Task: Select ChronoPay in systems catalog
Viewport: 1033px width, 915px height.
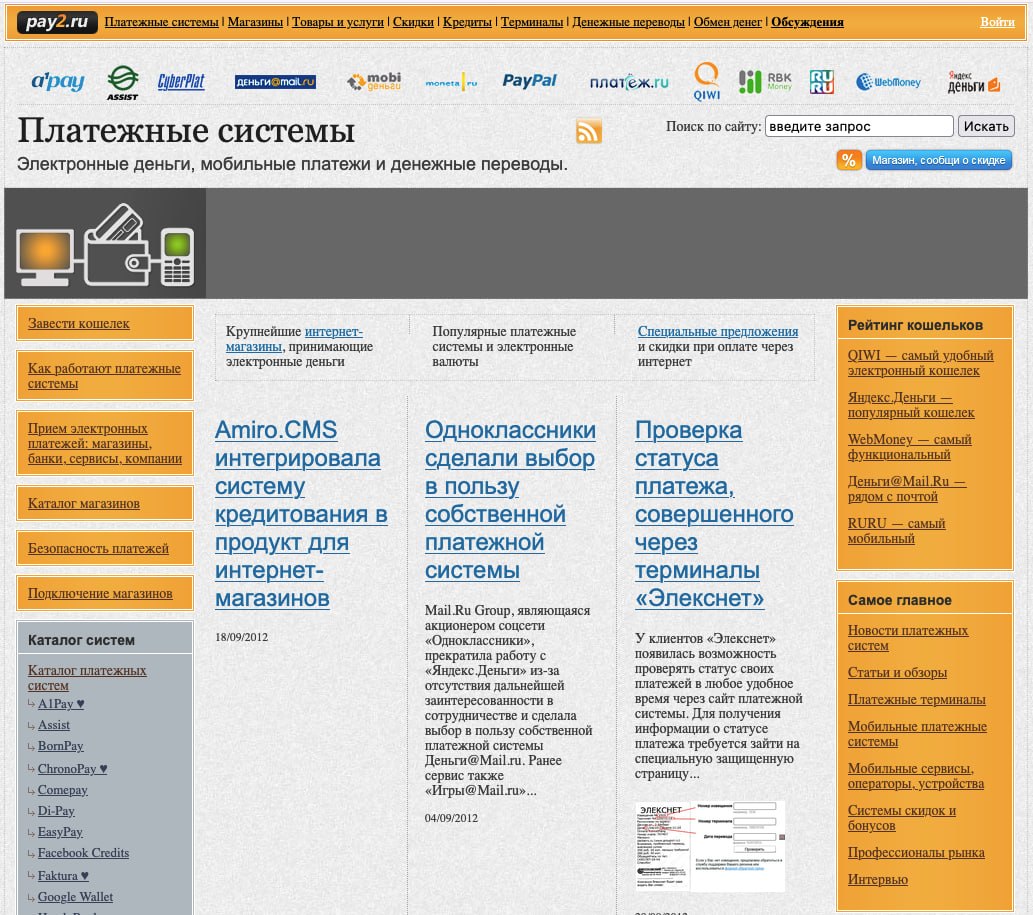Action: (x=72, y=769)
